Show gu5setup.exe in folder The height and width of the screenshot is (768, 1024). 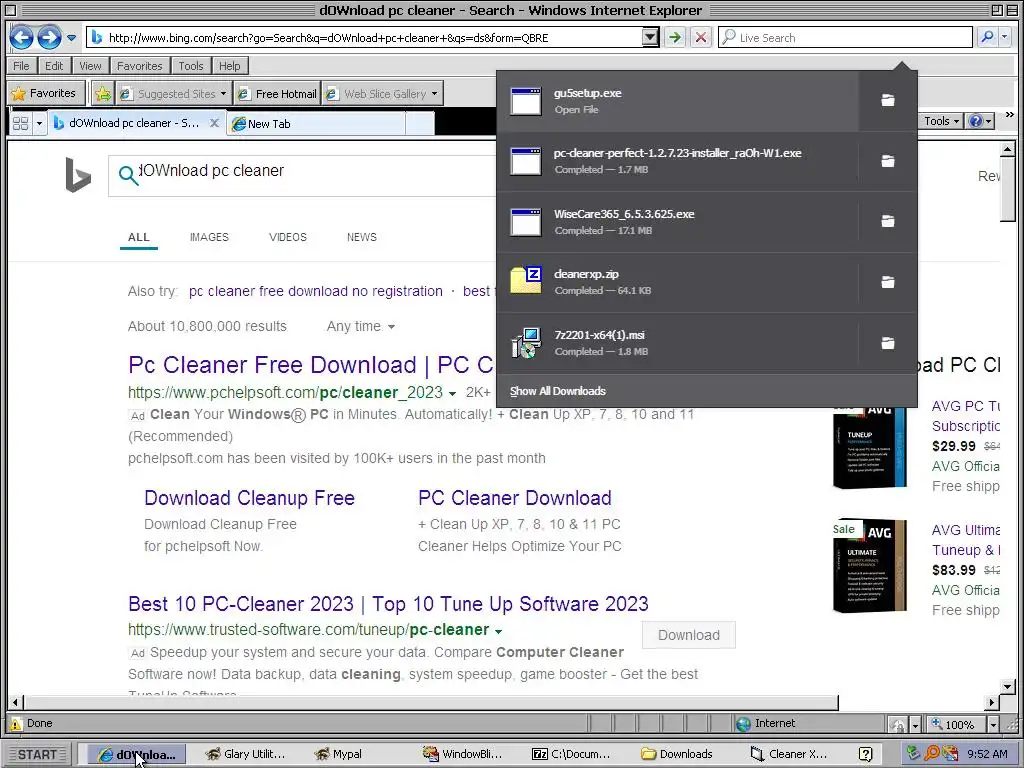[888, 100]
